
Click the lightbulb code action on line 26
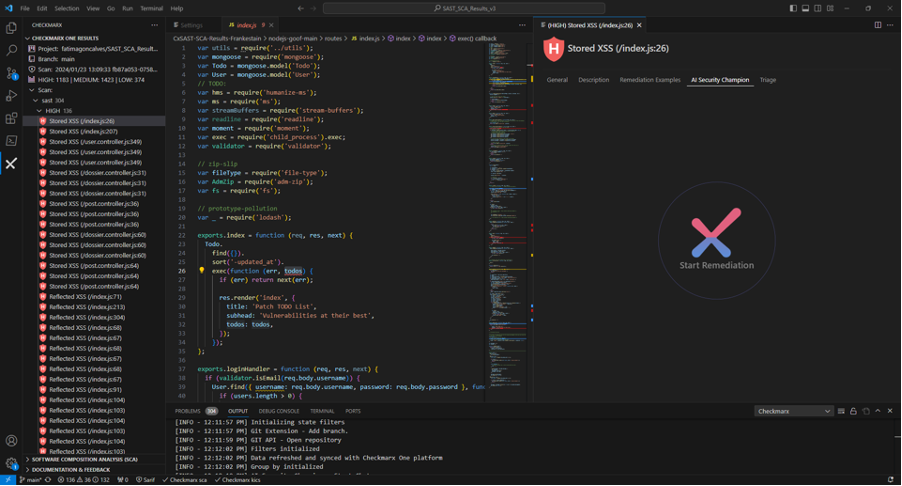pyautogui.click(x=202, y=270)
